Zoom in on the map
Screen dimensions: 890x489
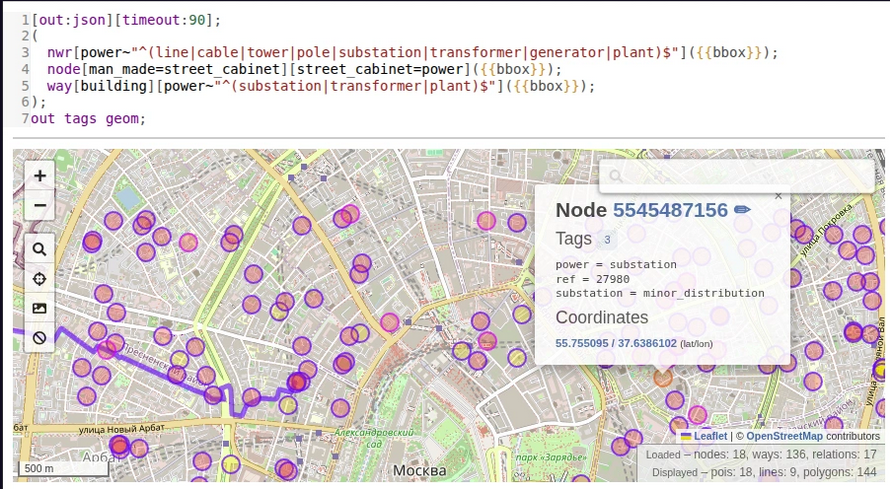pos(40,176)
